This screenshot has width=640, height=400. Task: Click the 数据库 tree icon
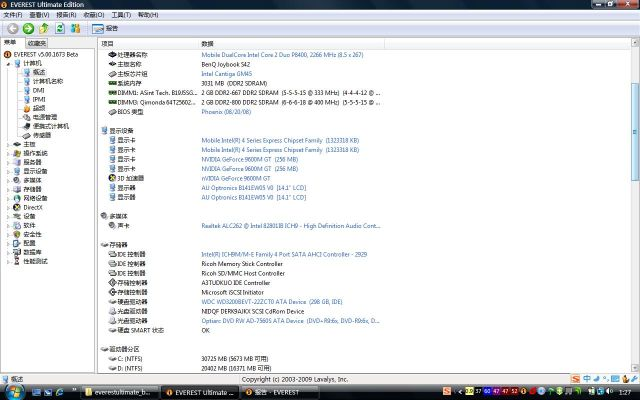click(x=17, y=252)
